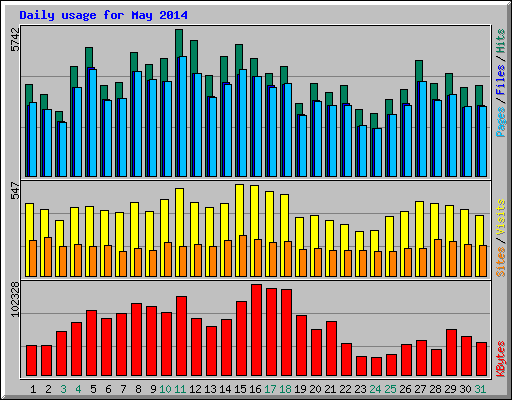
Task: Click the yellow "Visits" legend label
Action: coord(501,217)
